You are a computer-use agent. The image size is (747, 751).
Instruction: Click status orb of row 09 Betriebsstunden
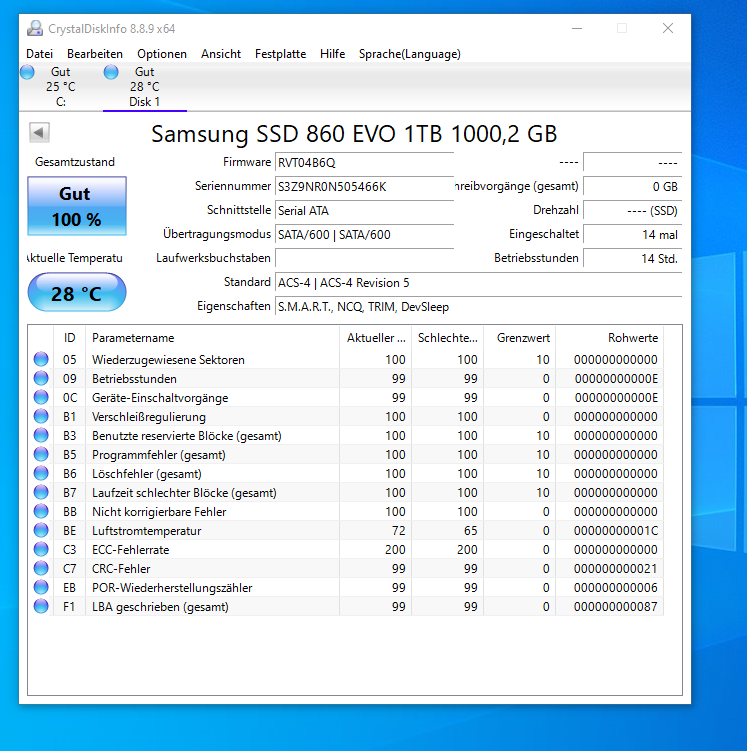(41, 378)
